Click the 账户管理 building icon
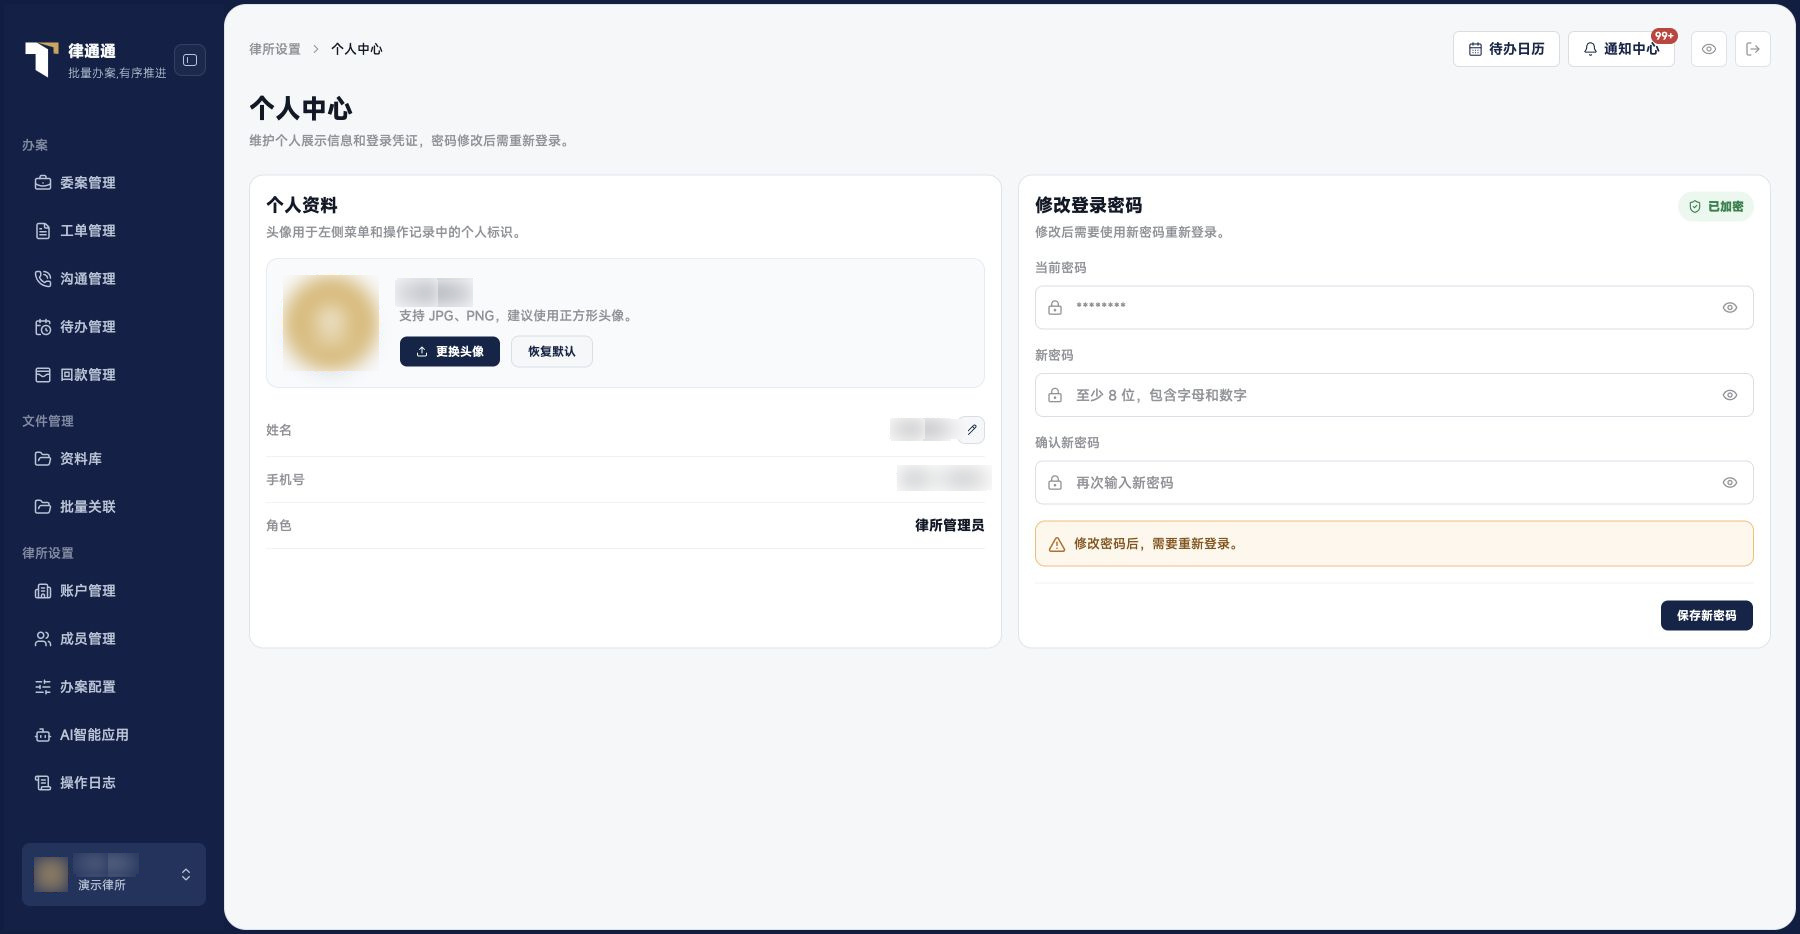The height and width of the screenshot is (934, 1800). [43, 591]
